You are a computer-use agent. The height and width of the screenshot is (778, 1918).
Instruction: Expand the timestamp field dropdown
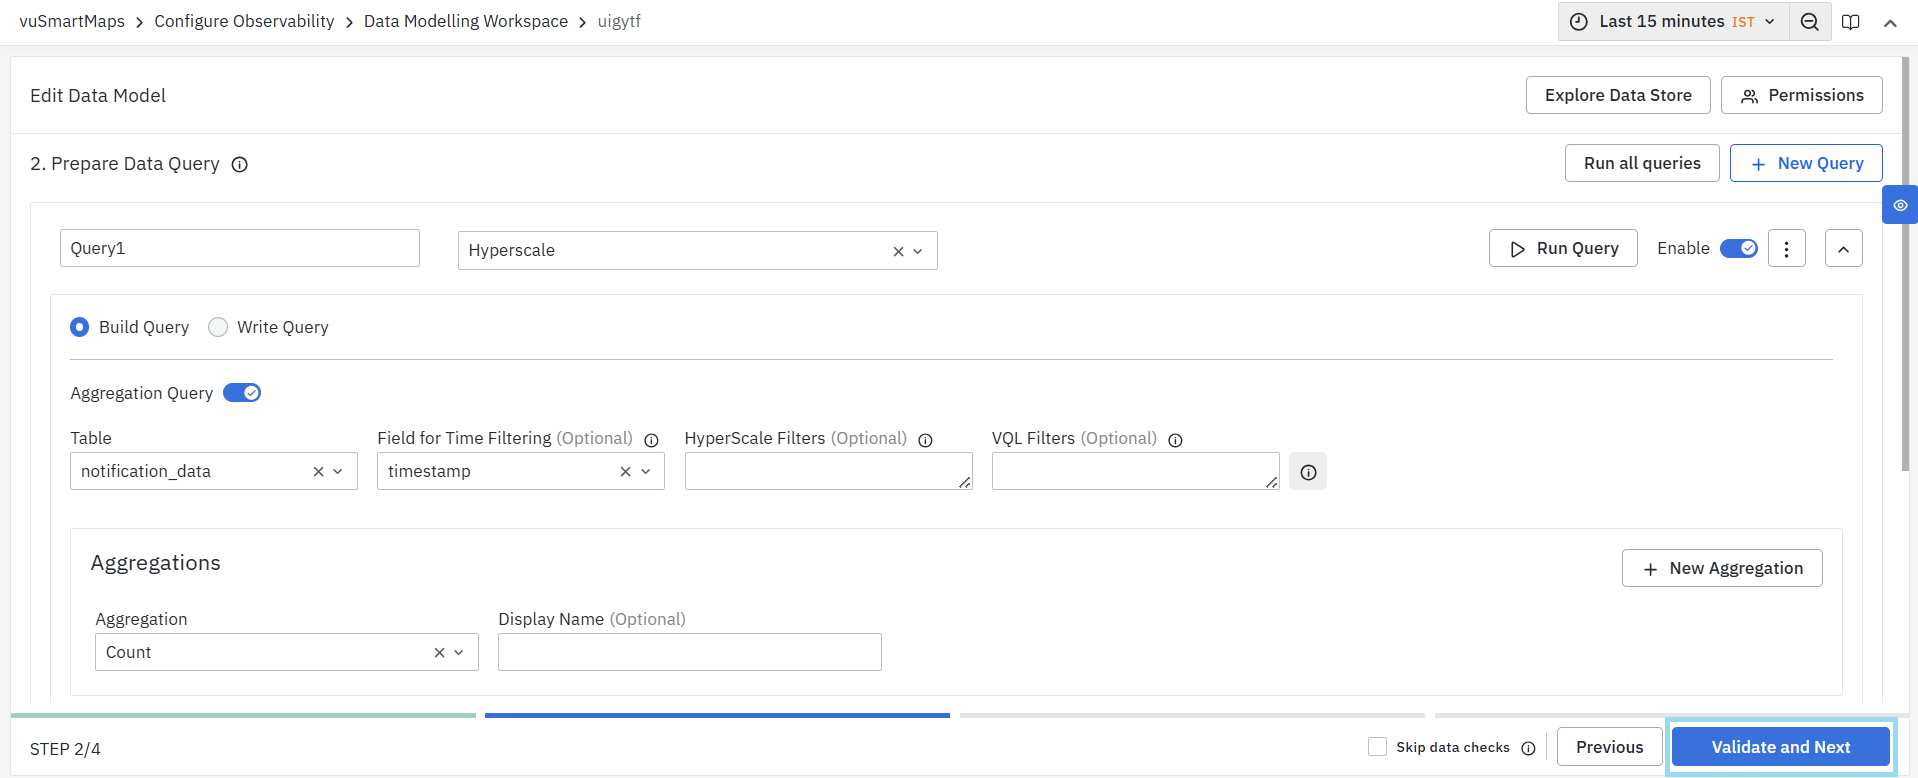645,472
